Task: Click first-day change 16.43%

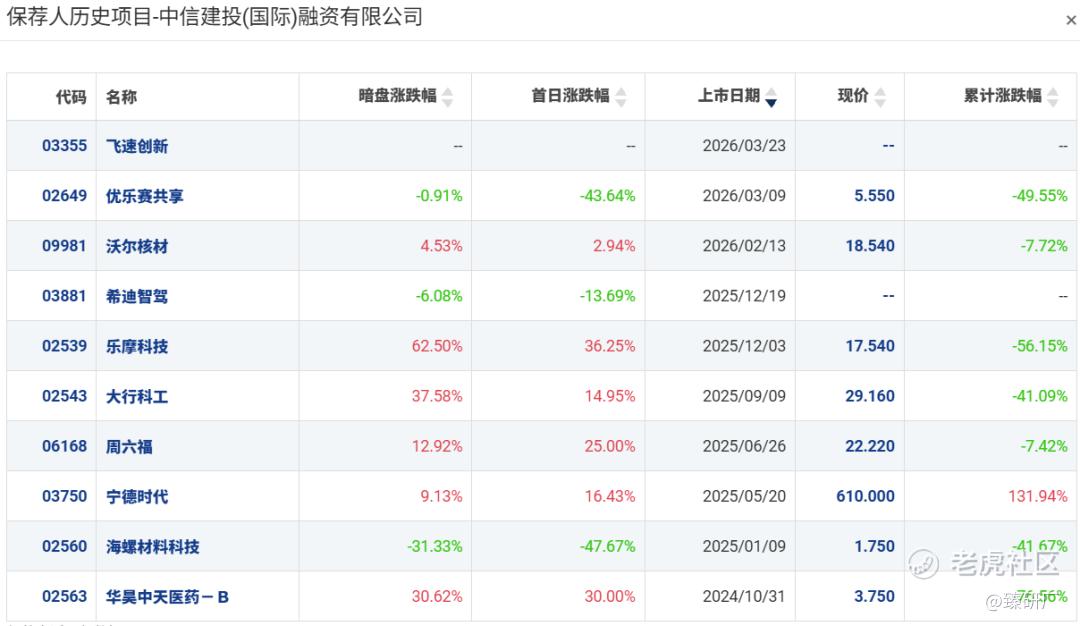Action: tap(610, 496)
